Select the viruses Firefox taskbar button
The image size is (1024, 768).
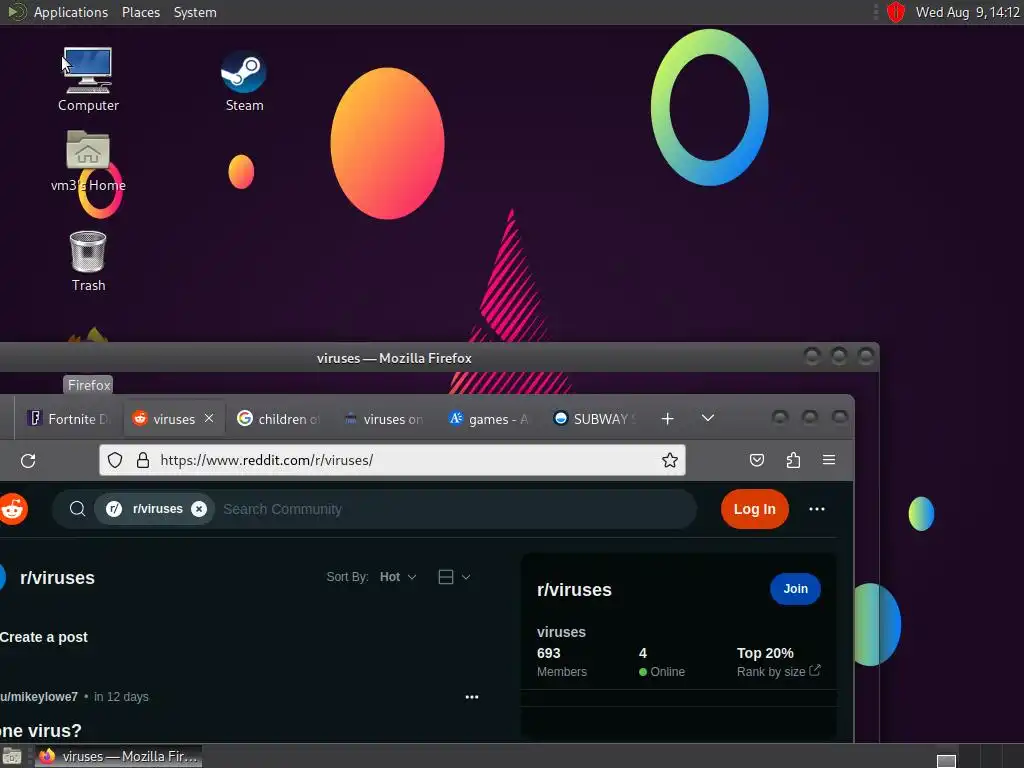118,756
